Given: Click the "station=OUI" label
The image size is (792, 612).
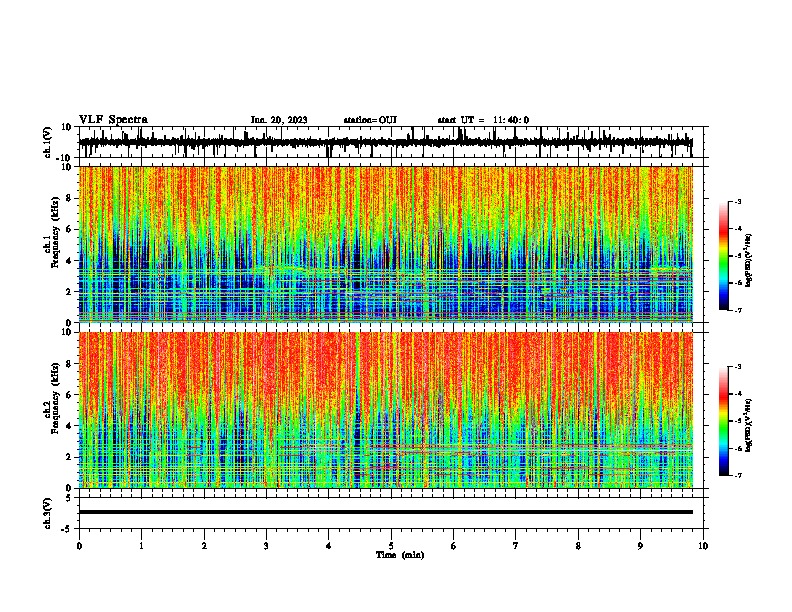Looking at the screenshot, I should [370, 120].
